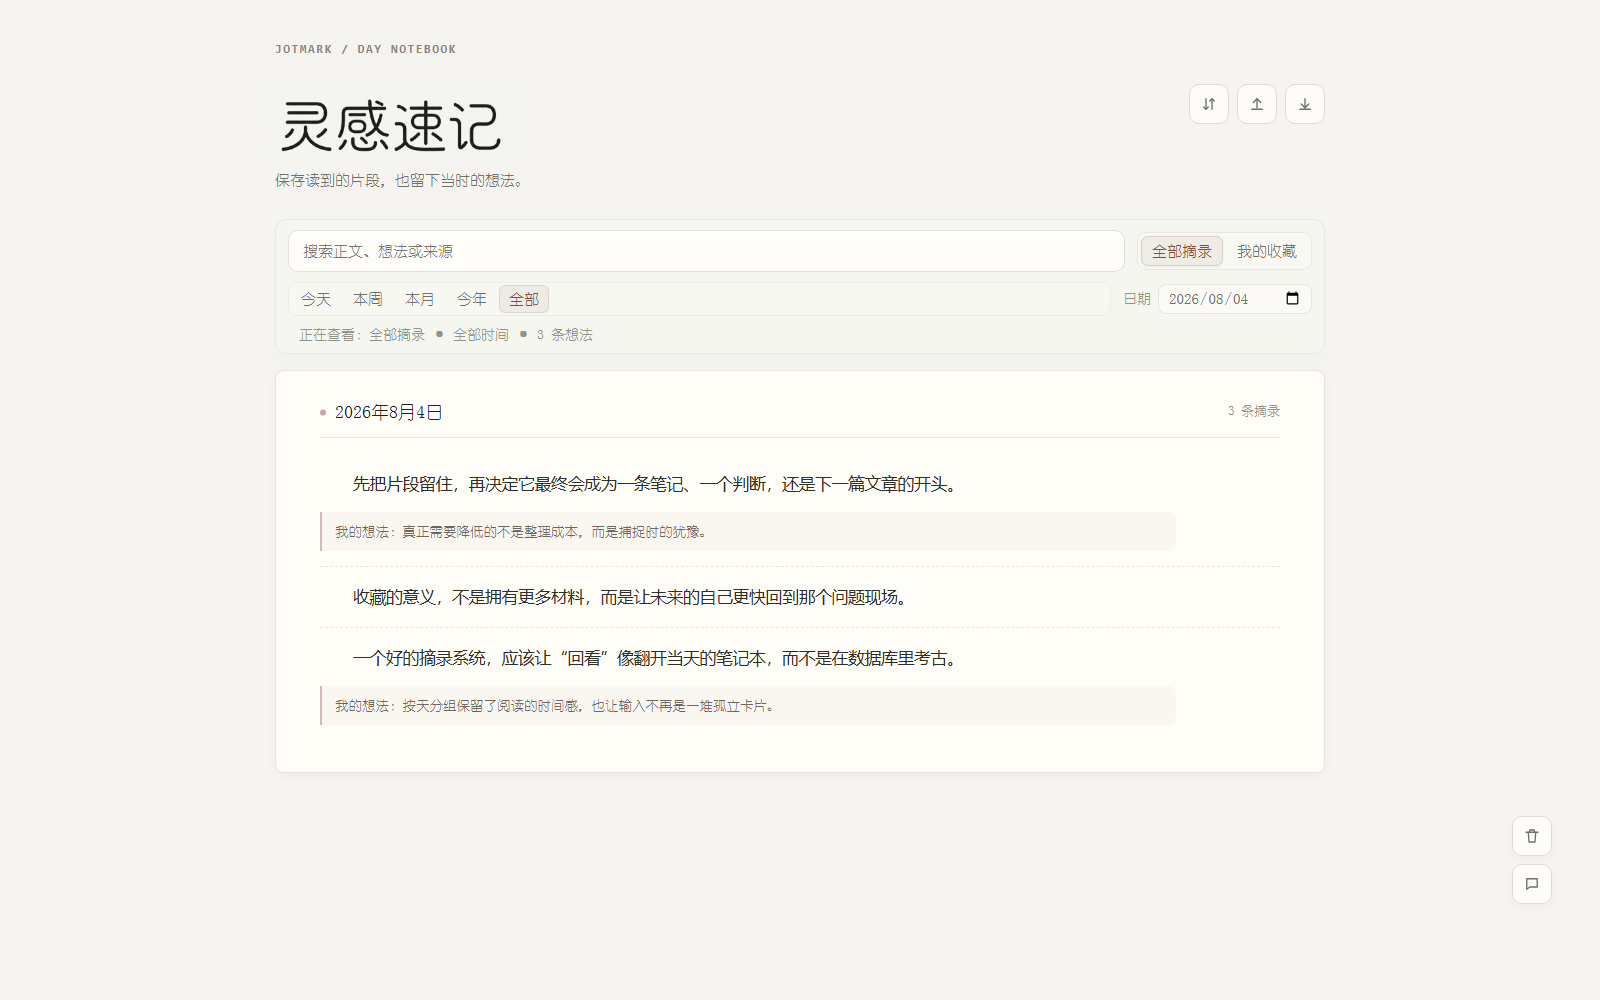Click the date field 2026/08/04

(1234, 299)
